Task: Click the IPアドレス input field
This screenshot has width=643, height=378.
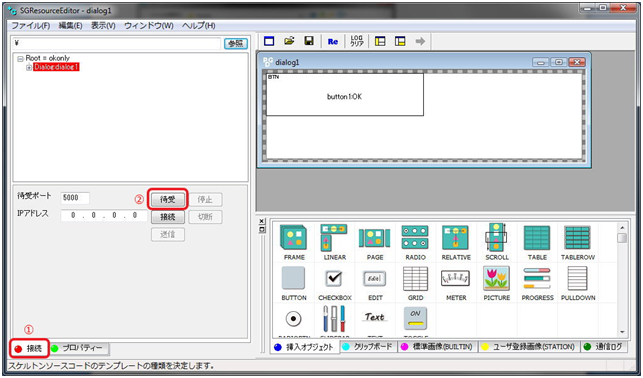Action: [104, 215]
